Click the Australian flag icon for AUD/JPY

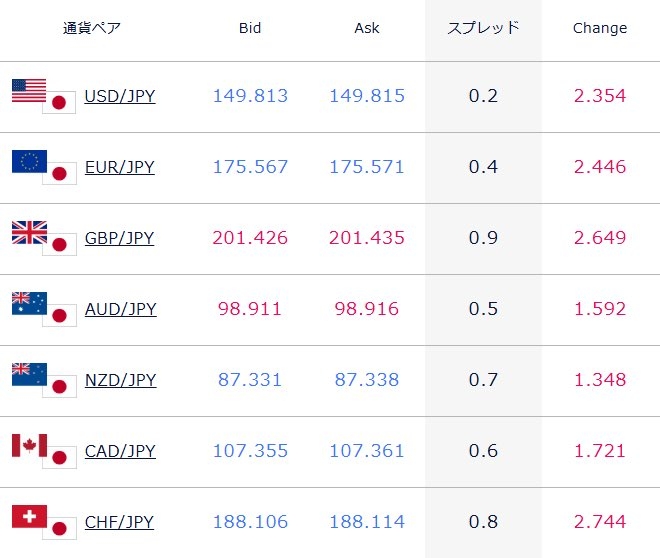(x=28, y=303)
